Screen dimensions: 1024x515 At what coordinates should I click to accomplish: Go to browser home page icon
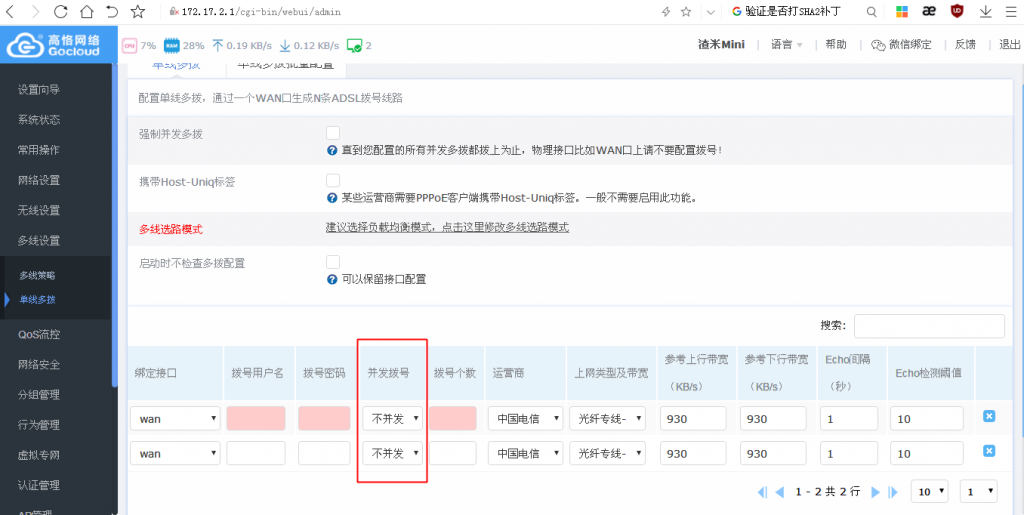pyautogui.click(x=86, y=11)
